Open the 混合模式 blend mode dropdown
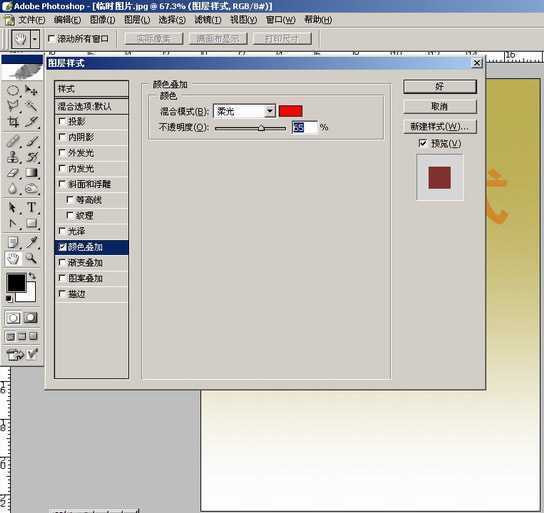 point(270,111)
